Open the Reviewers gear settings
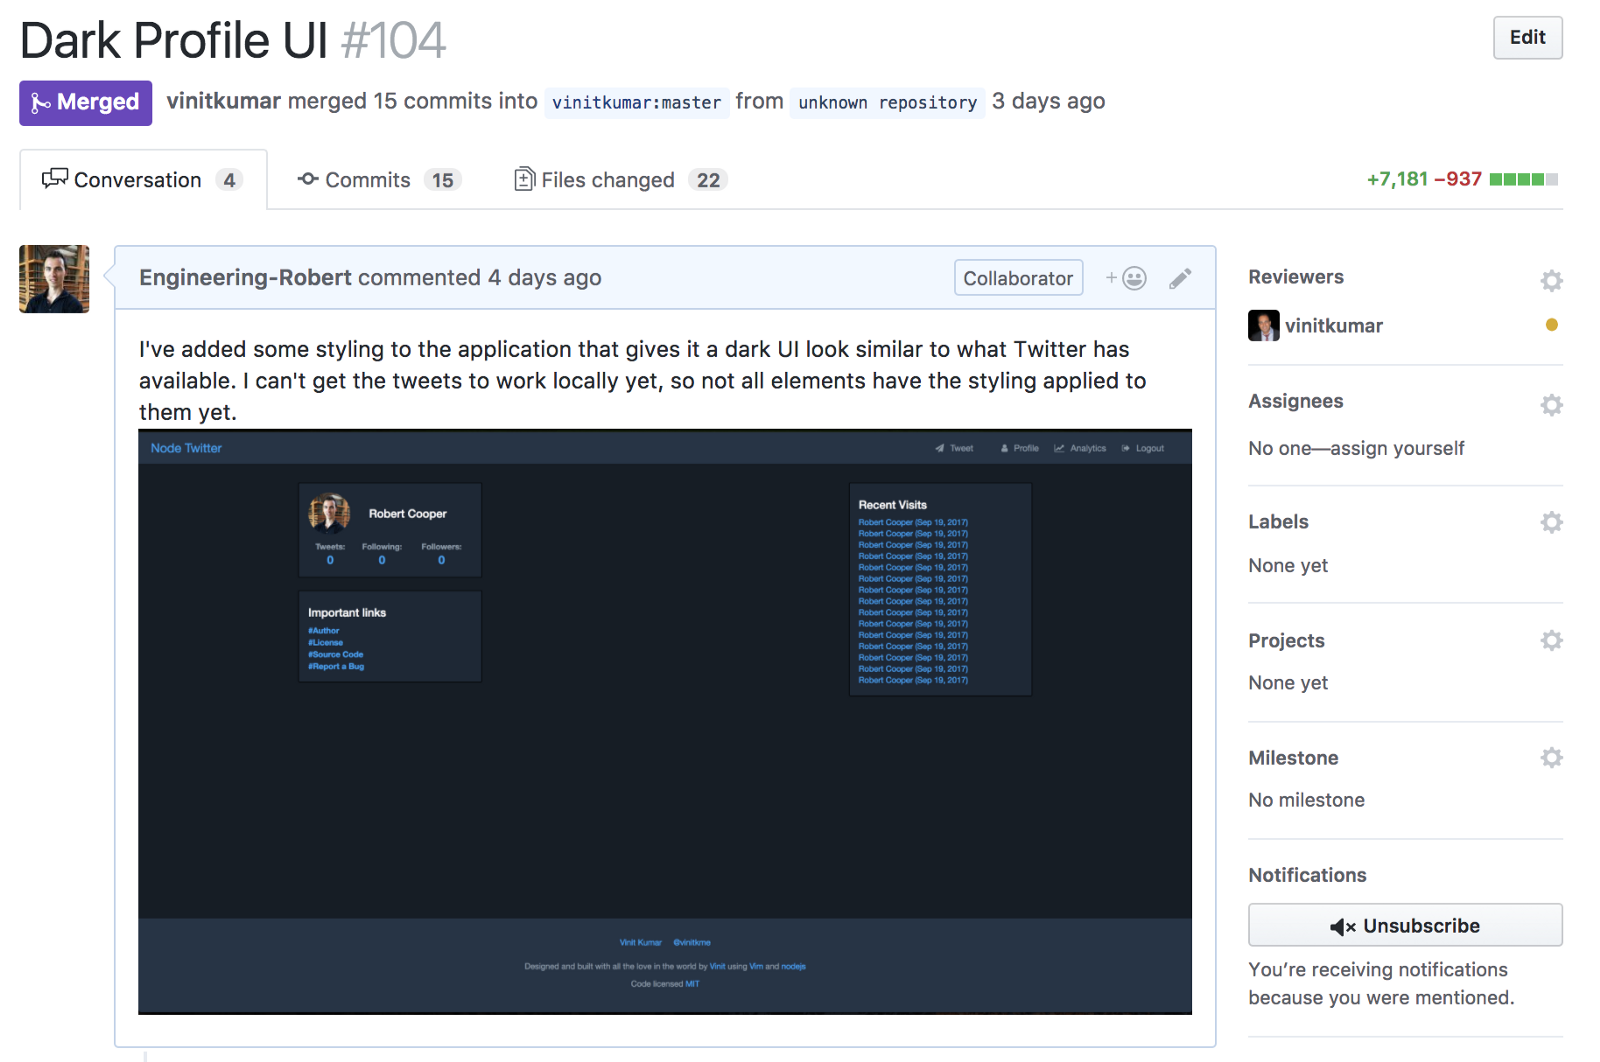 click(1551, 281)
